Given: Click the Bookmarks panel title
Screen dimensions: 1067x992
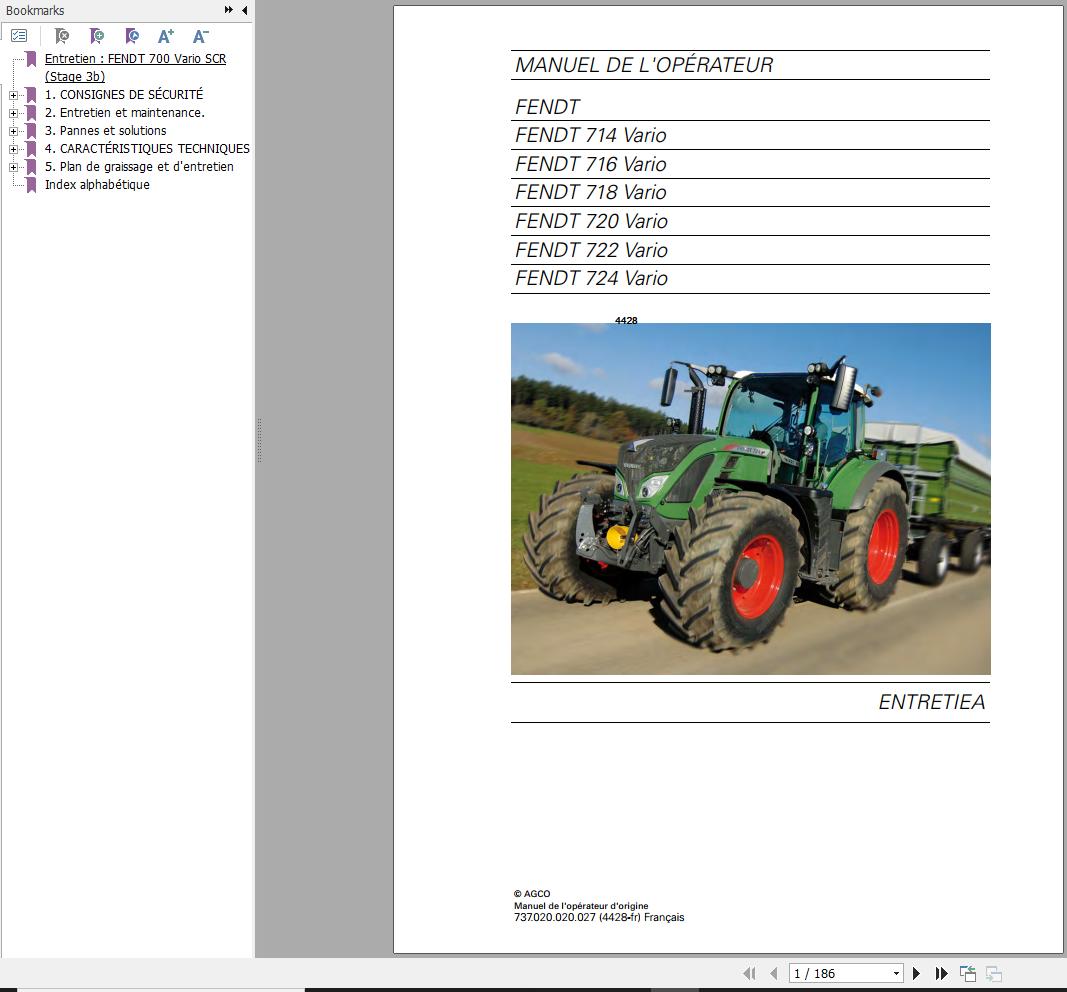Looking at the screenshot, I should (35, 10).
